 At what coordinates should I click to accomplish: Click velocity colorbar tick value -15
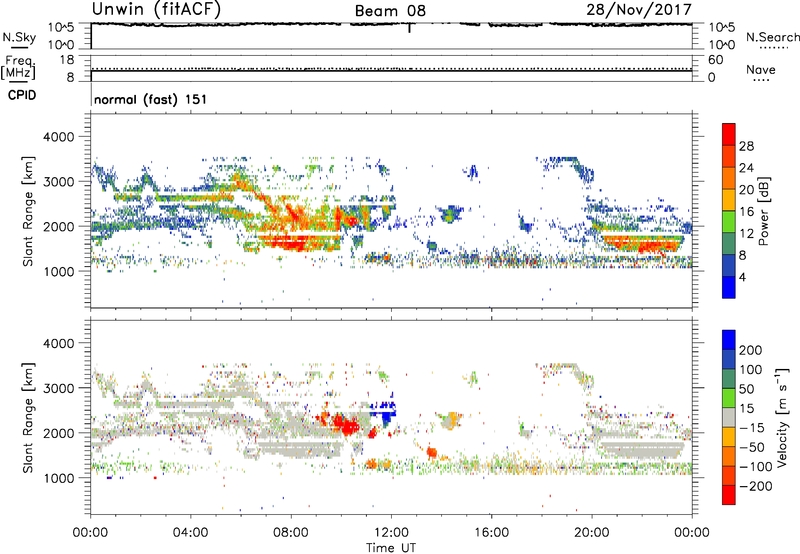752,427
